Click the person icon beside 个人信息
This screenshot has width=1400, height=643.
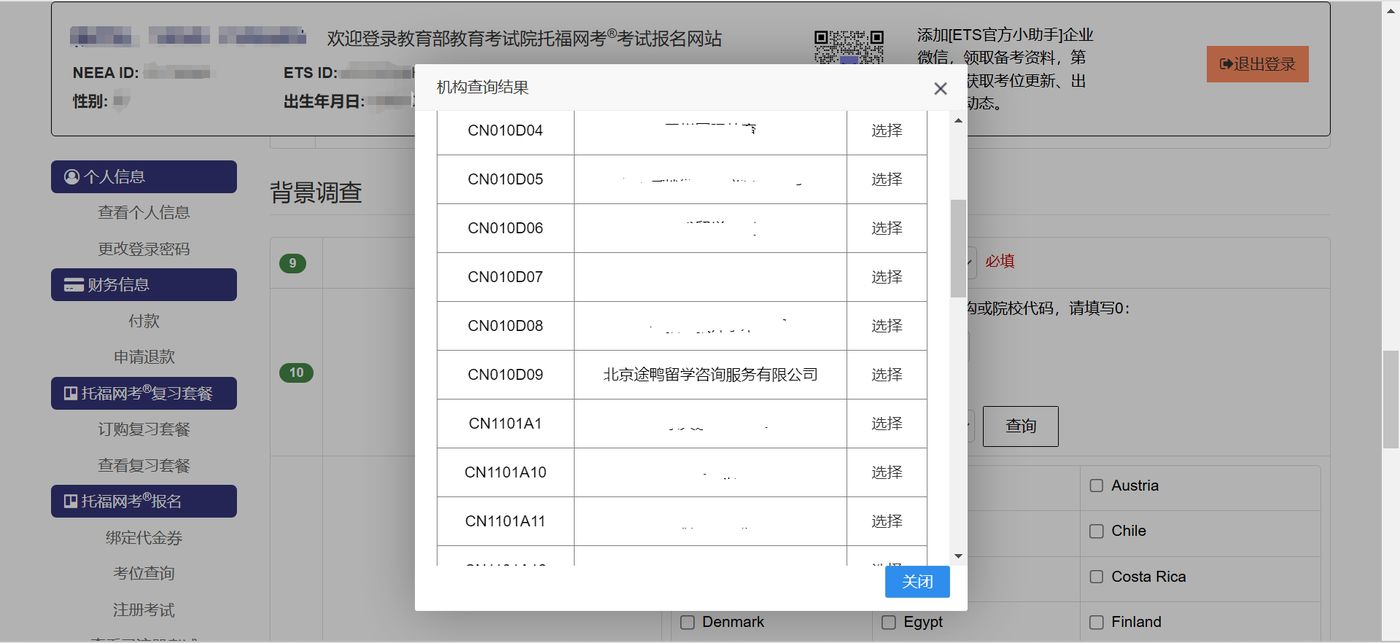[71, 177]
